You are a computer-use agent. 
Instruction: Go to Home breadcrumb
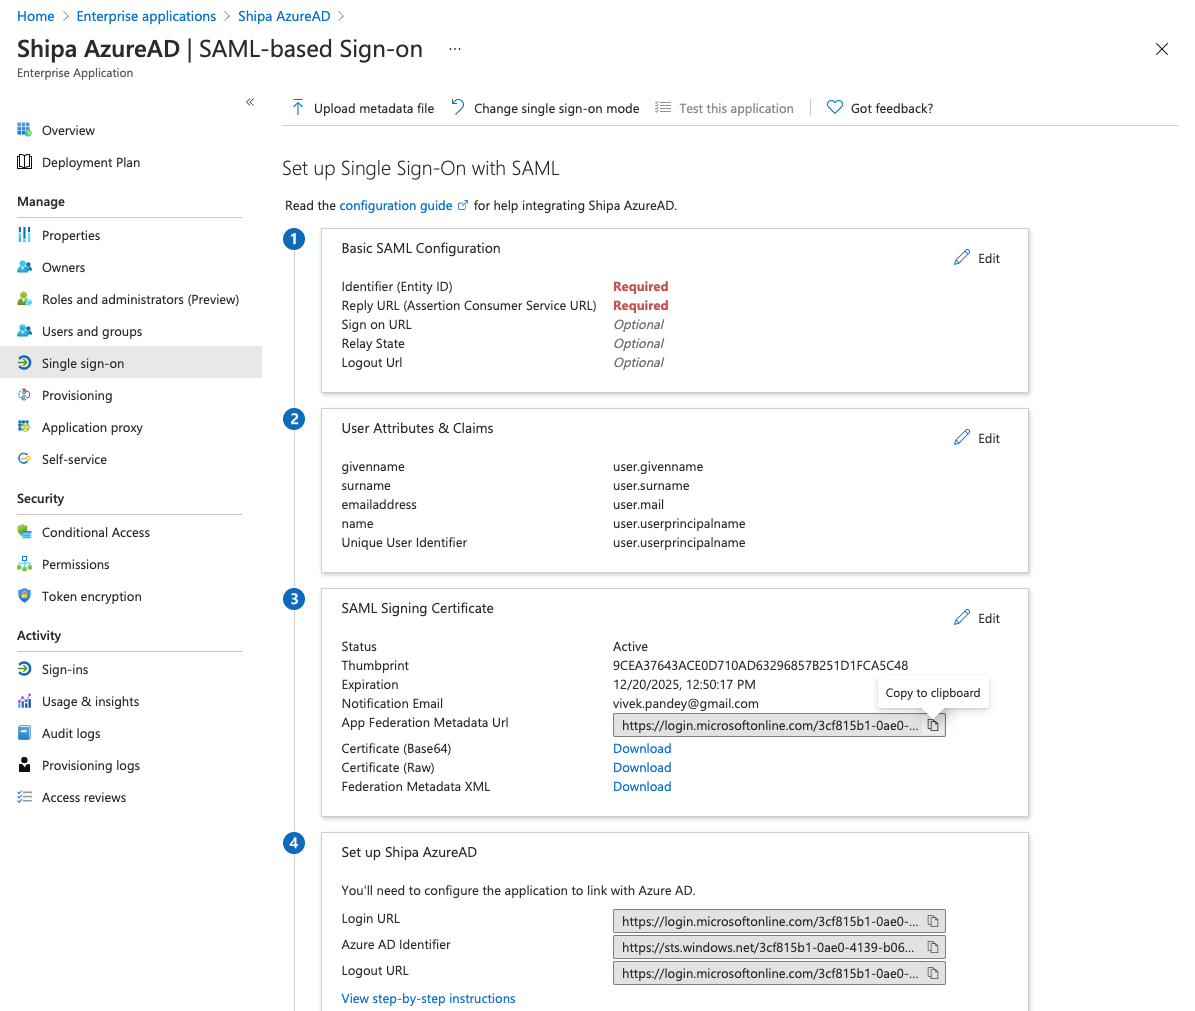[36, 16]
